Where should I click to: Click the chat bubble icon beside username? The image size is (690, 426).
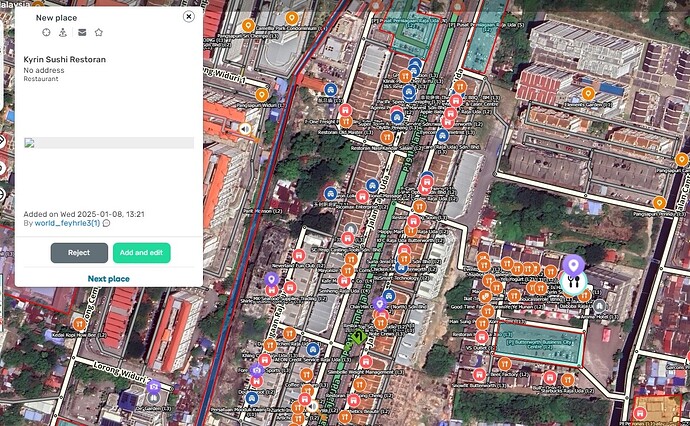(x=107, y=223)
